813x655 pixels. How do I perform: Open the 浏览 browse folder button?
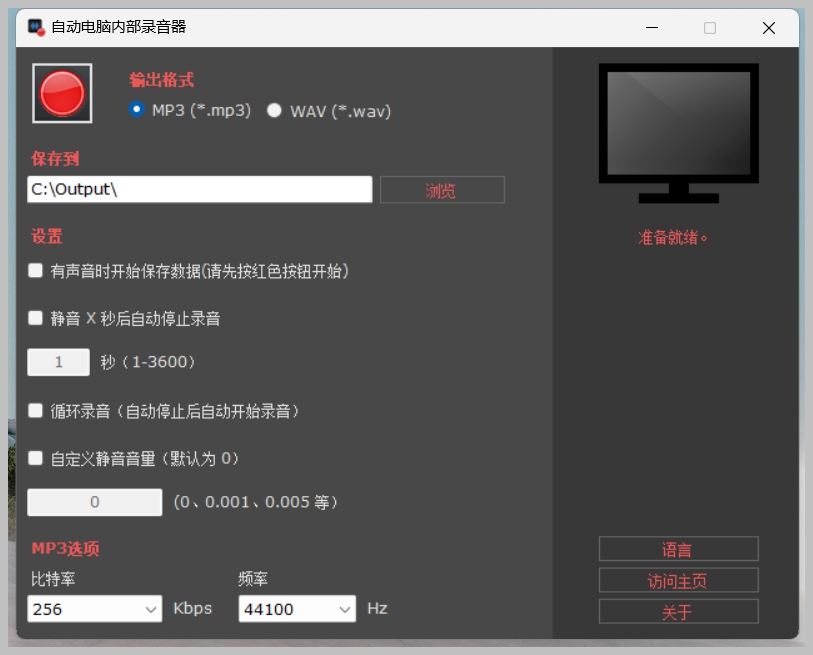[442, 190]
